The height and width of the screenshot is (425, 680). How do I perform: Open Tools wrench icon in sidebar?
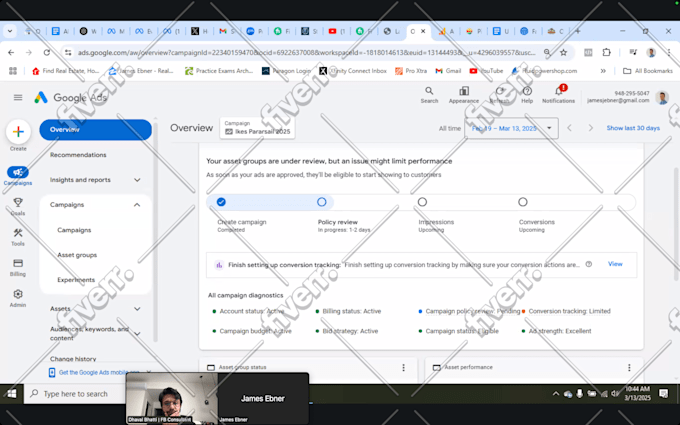coord(18,233)
